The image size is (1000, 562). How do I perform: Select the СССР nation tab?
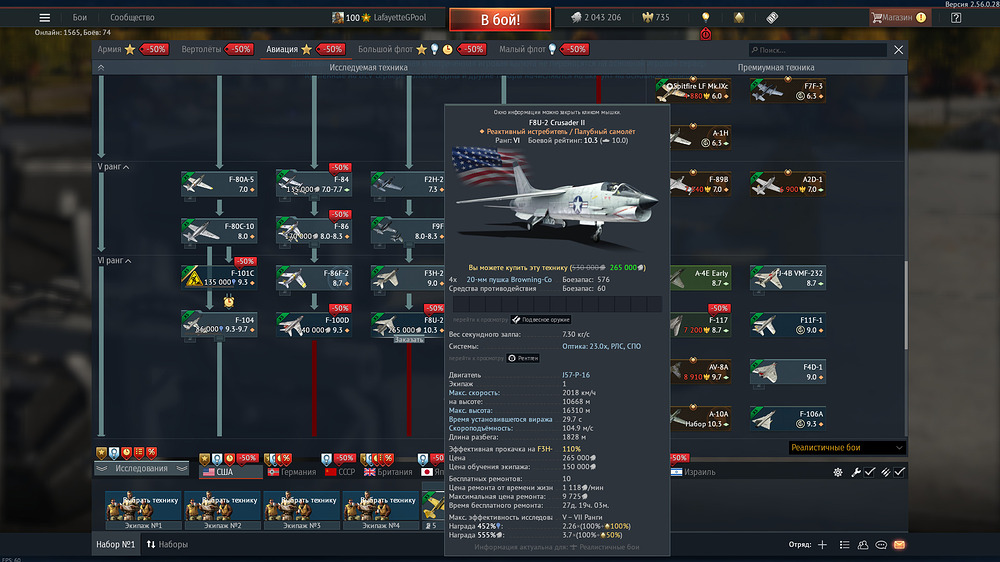[x=340, y=472]
